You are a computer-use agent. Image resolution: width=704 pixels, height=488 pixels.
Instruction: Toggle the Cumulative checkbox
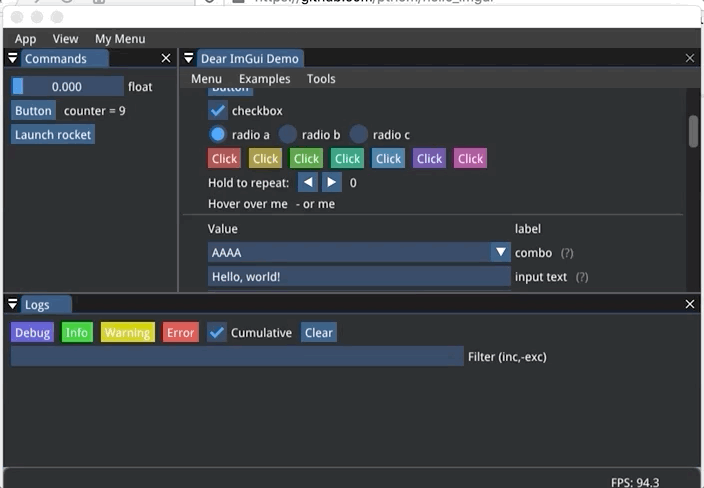(x=217, y=332)
